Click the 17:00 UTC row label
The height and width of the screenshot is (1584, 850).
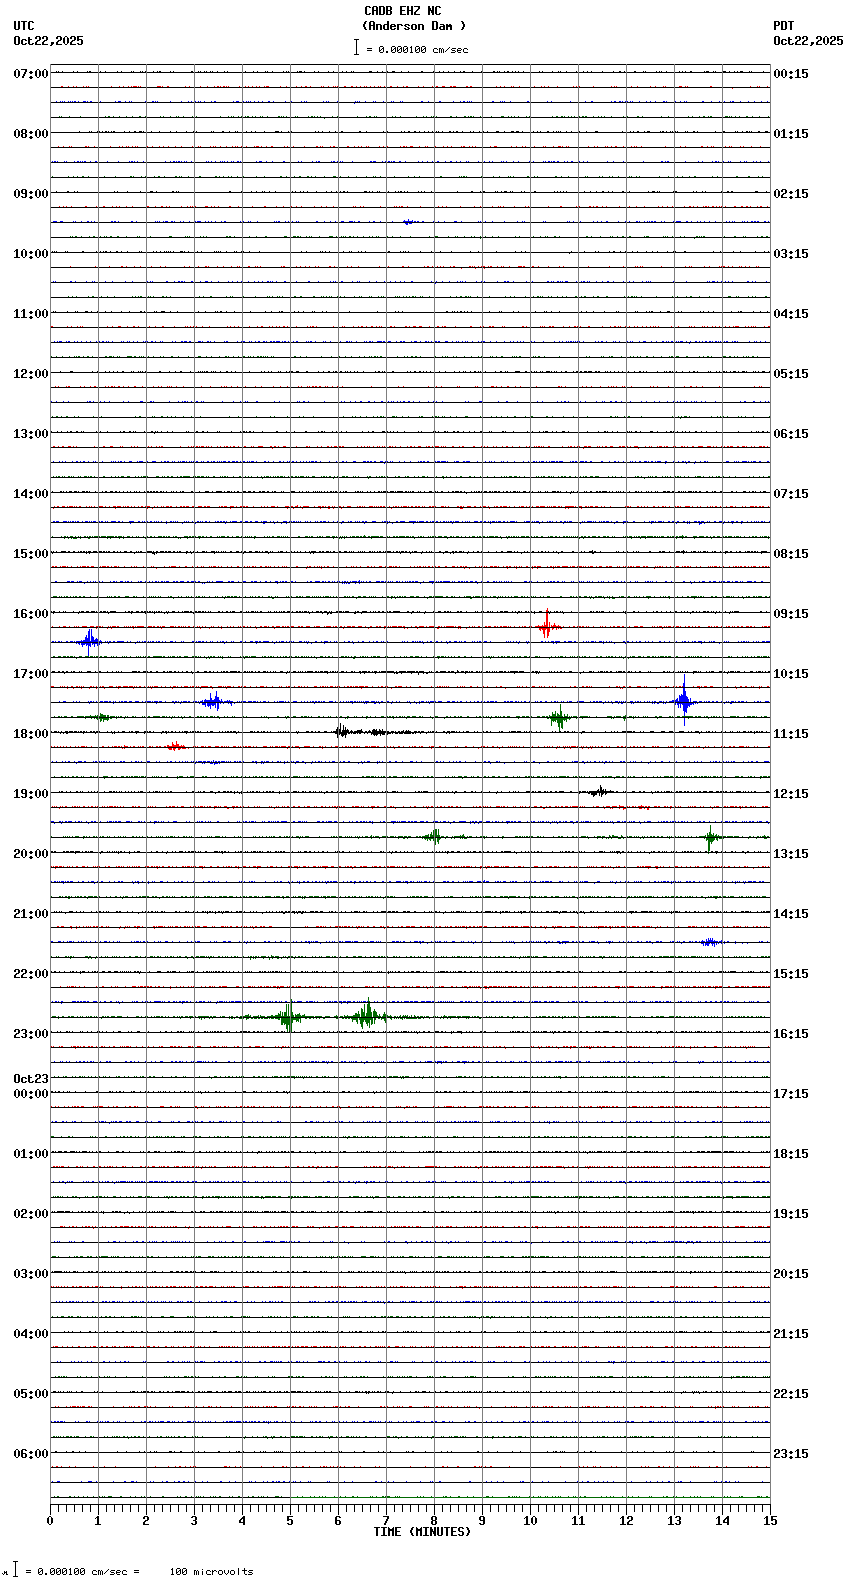tap(31, 674)
